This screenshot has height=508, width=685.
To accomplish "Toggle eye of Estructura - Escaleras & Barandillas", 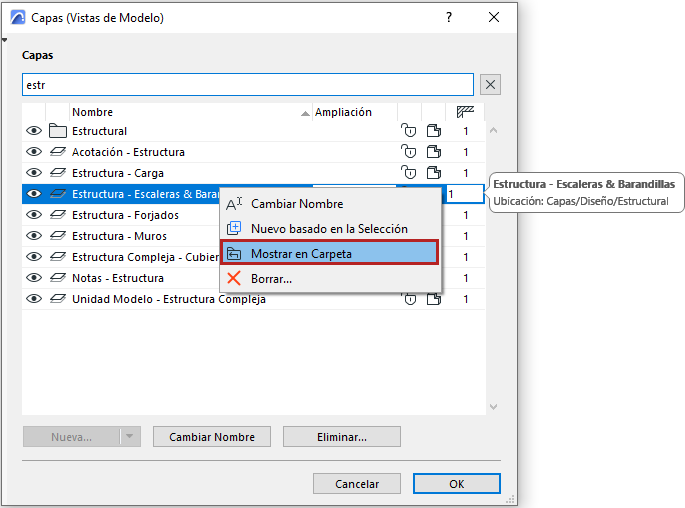I will [34, 194].
